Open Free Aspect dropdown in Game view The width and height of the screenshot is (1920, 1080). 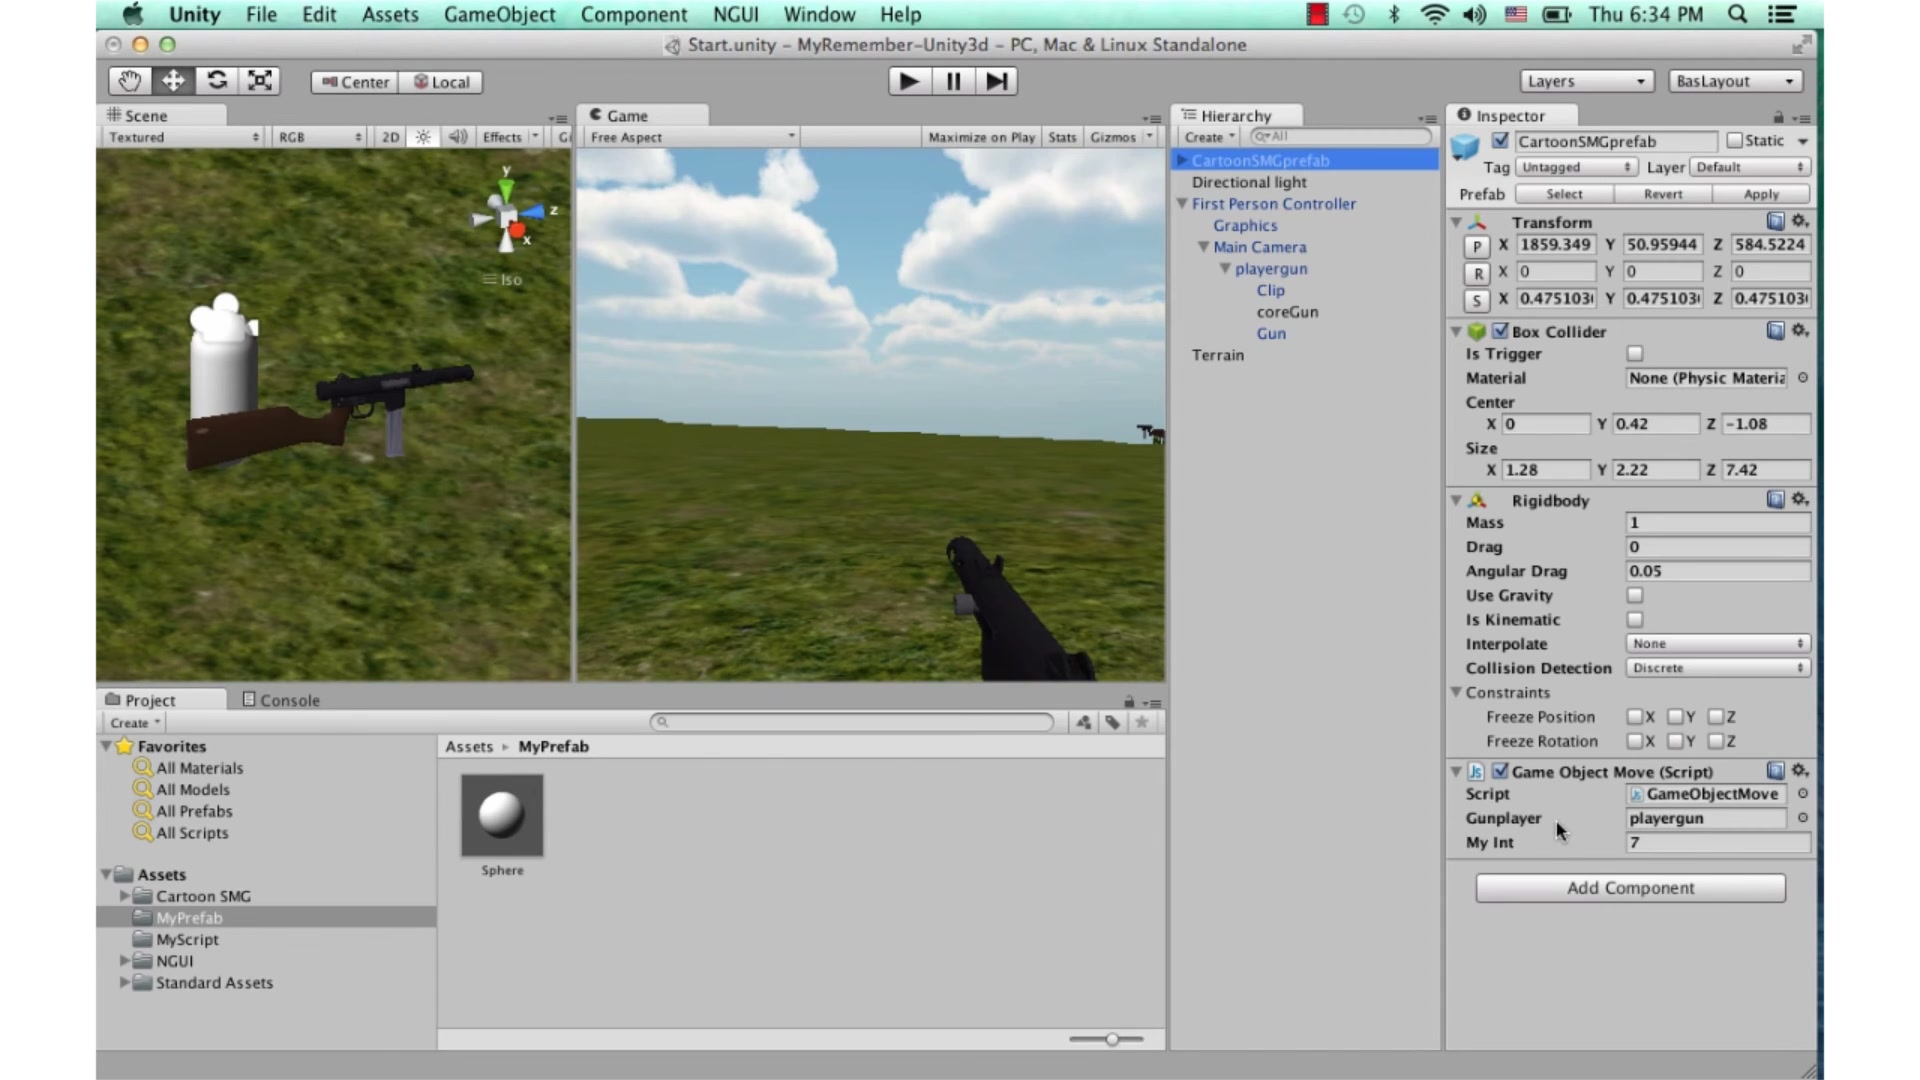coord(692,137)
